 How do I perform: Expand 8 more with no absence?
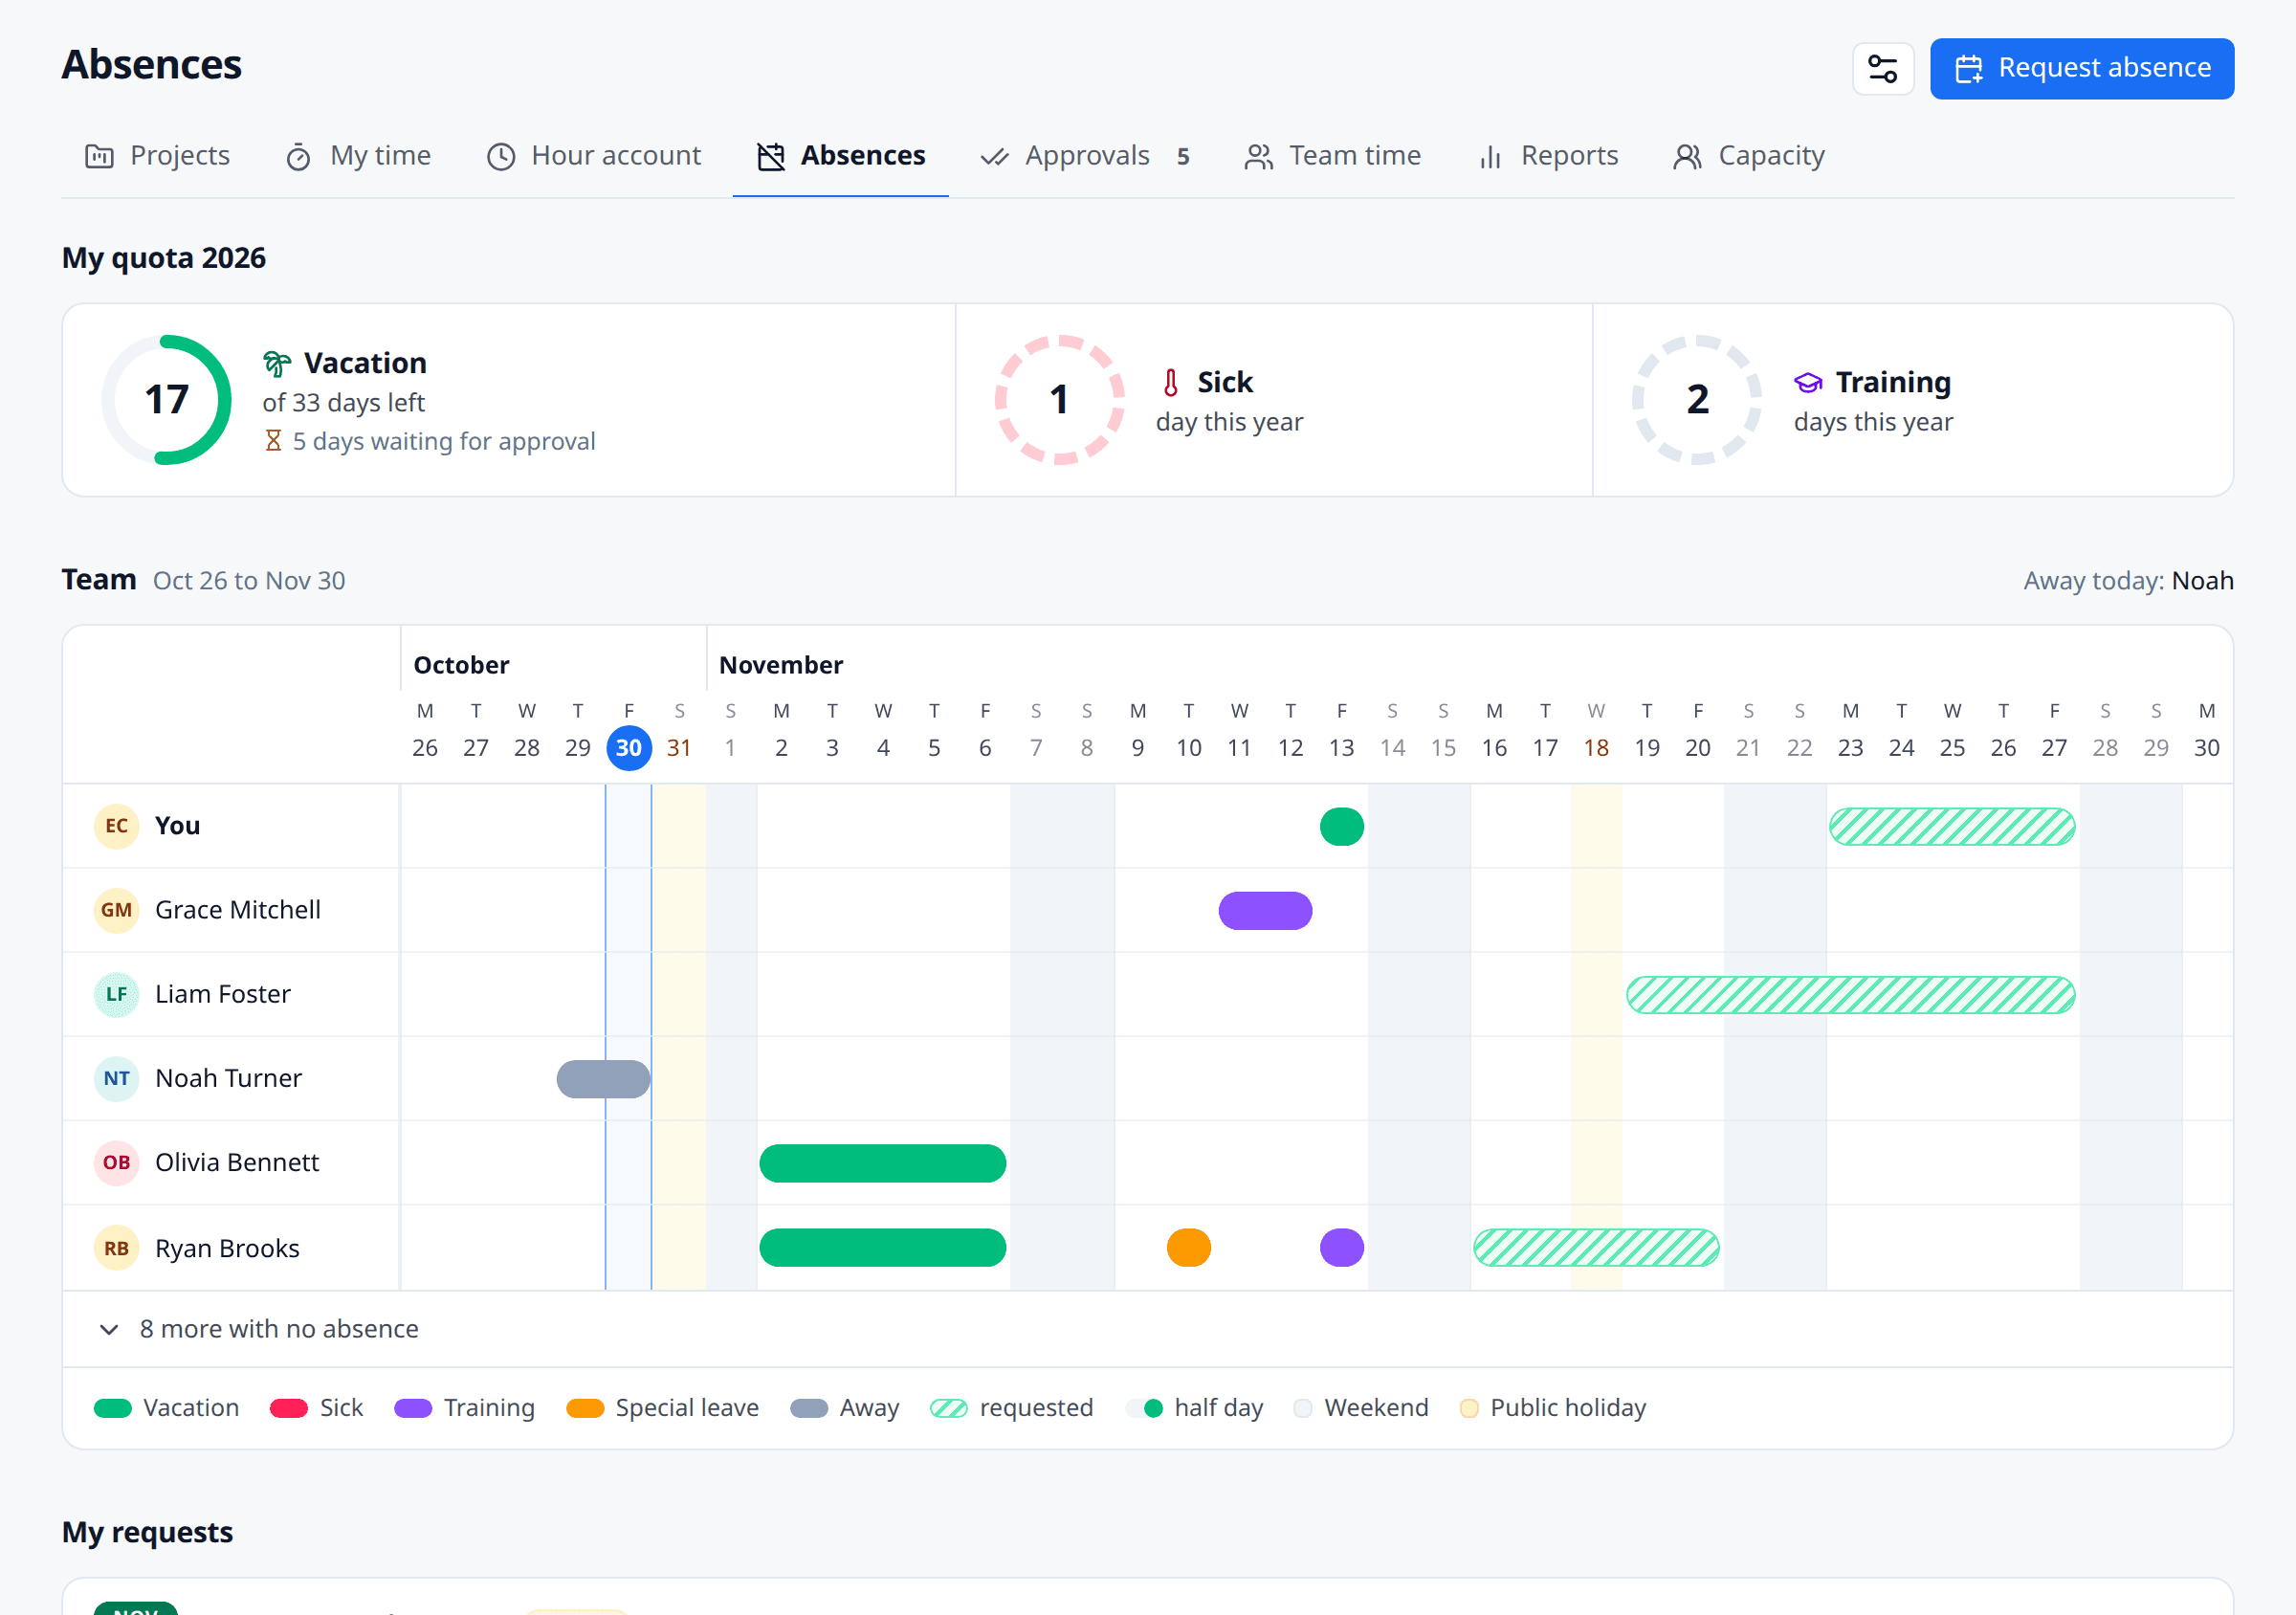259,1329
